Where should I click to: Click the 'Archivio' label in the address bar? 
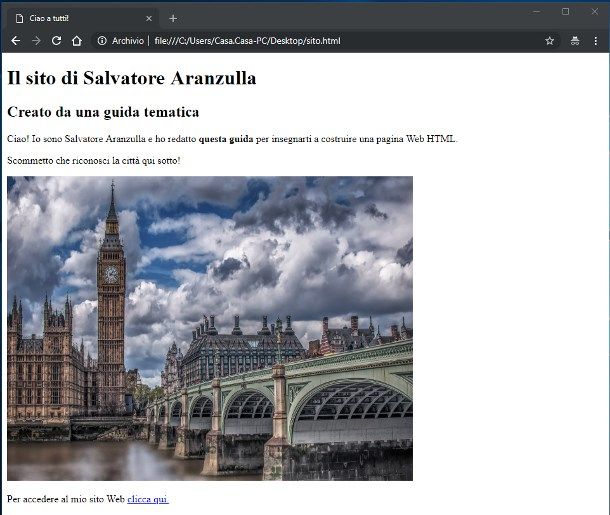[128, 41]
